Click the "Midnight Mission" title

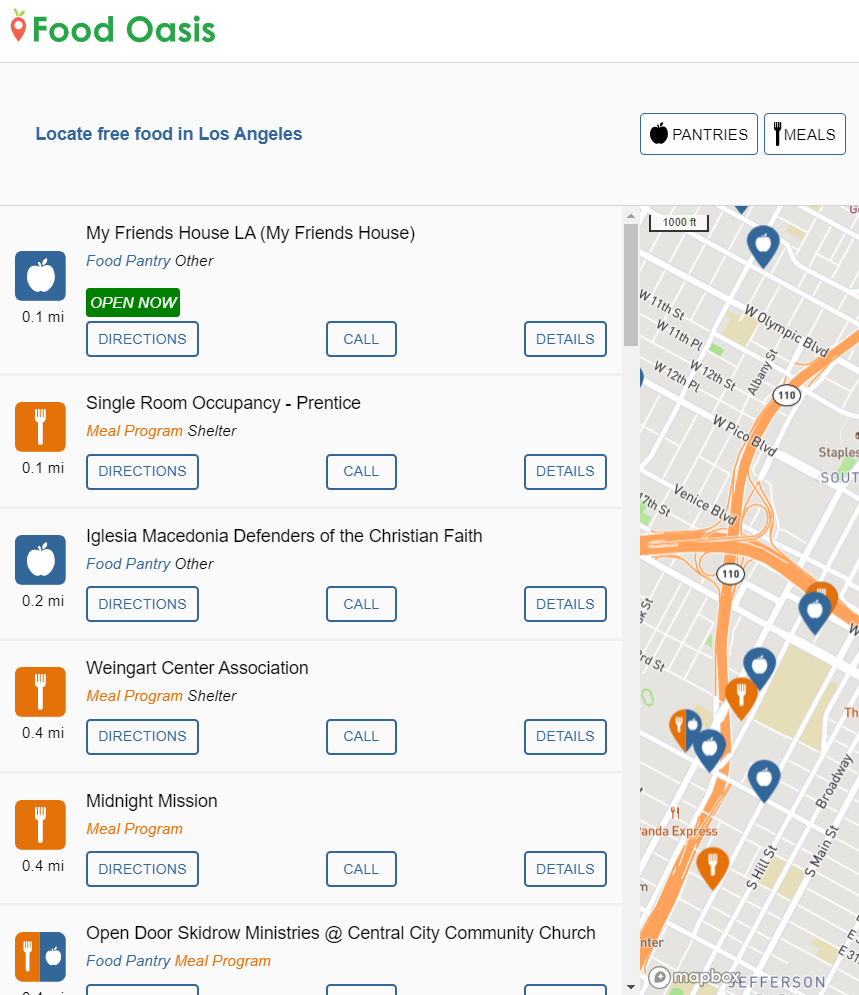click(x=152, y=801)
